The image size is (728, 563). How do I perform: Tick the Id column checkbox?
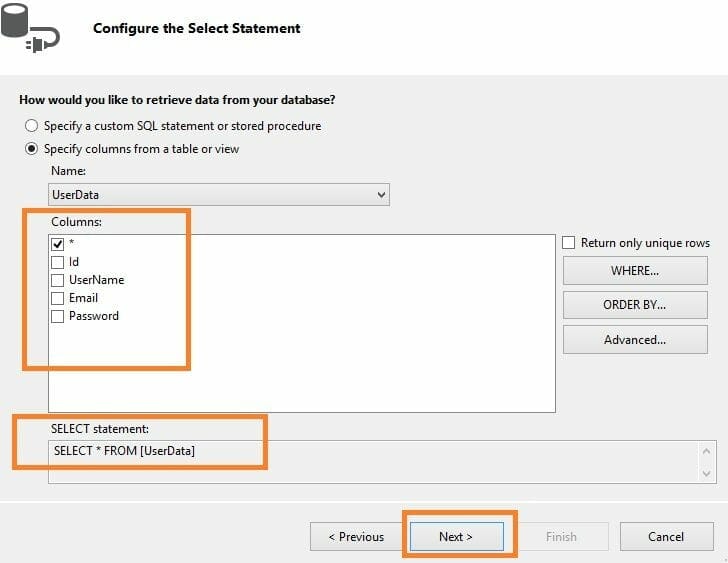click(x=58, y=262)
